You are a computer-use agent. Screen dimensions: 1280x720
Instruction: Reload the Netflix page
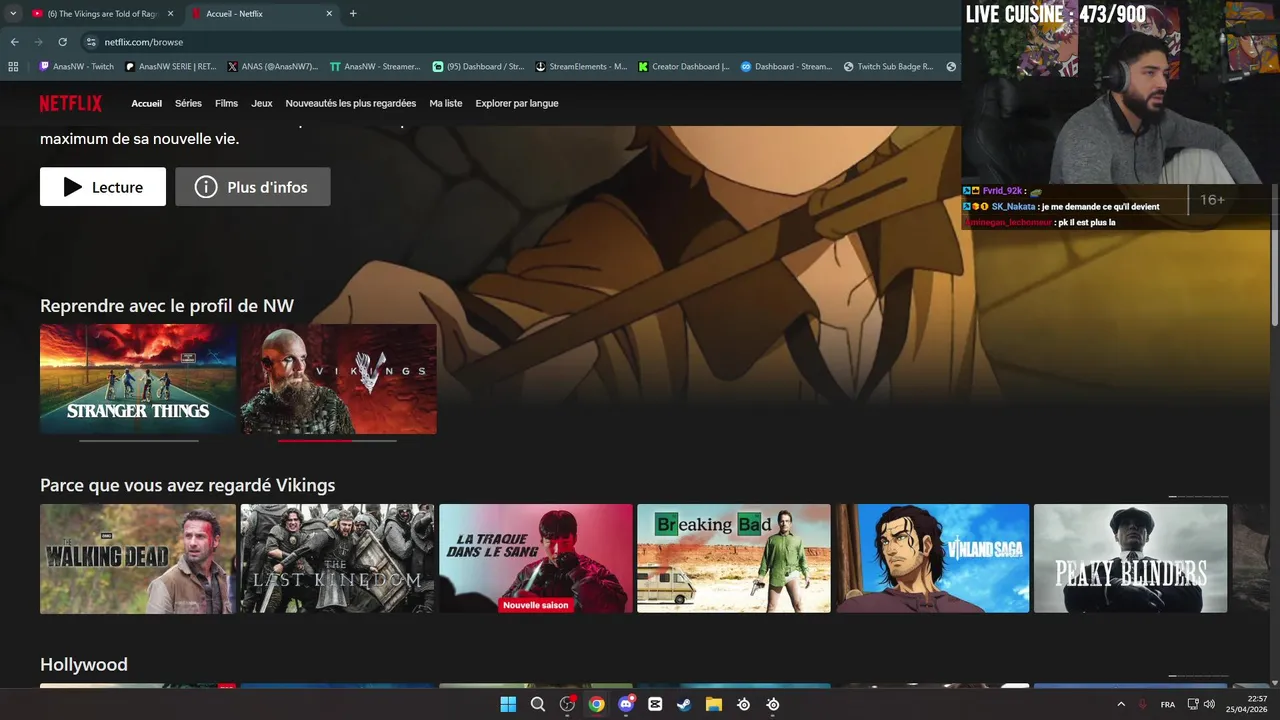click(62, 42)
